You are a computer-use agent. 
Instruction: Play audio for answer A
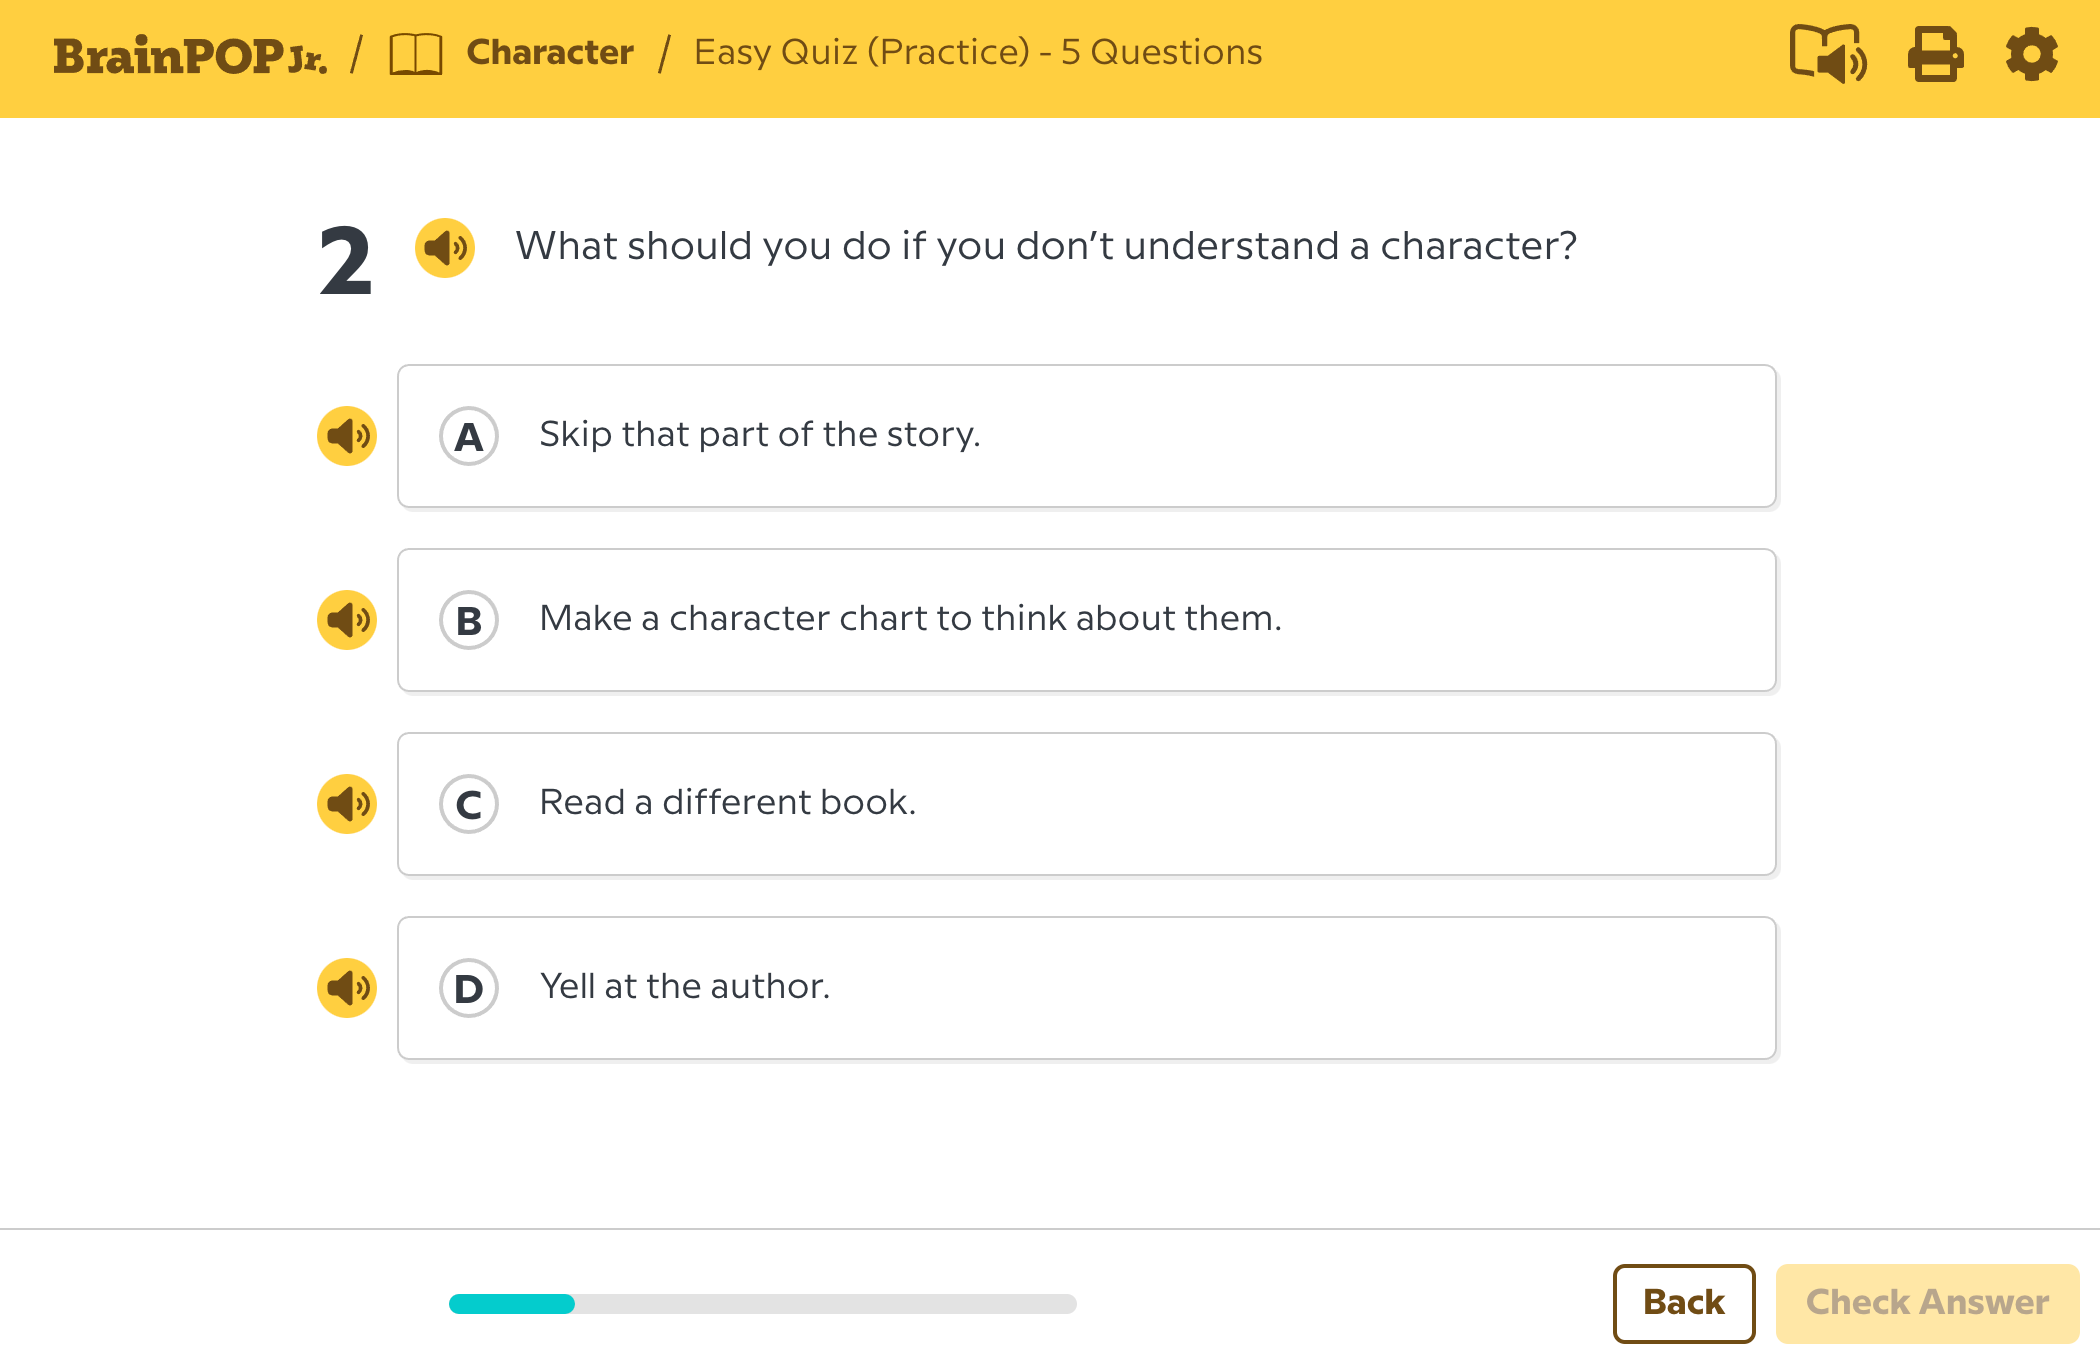pyautogui.click(x=347, y=436)
